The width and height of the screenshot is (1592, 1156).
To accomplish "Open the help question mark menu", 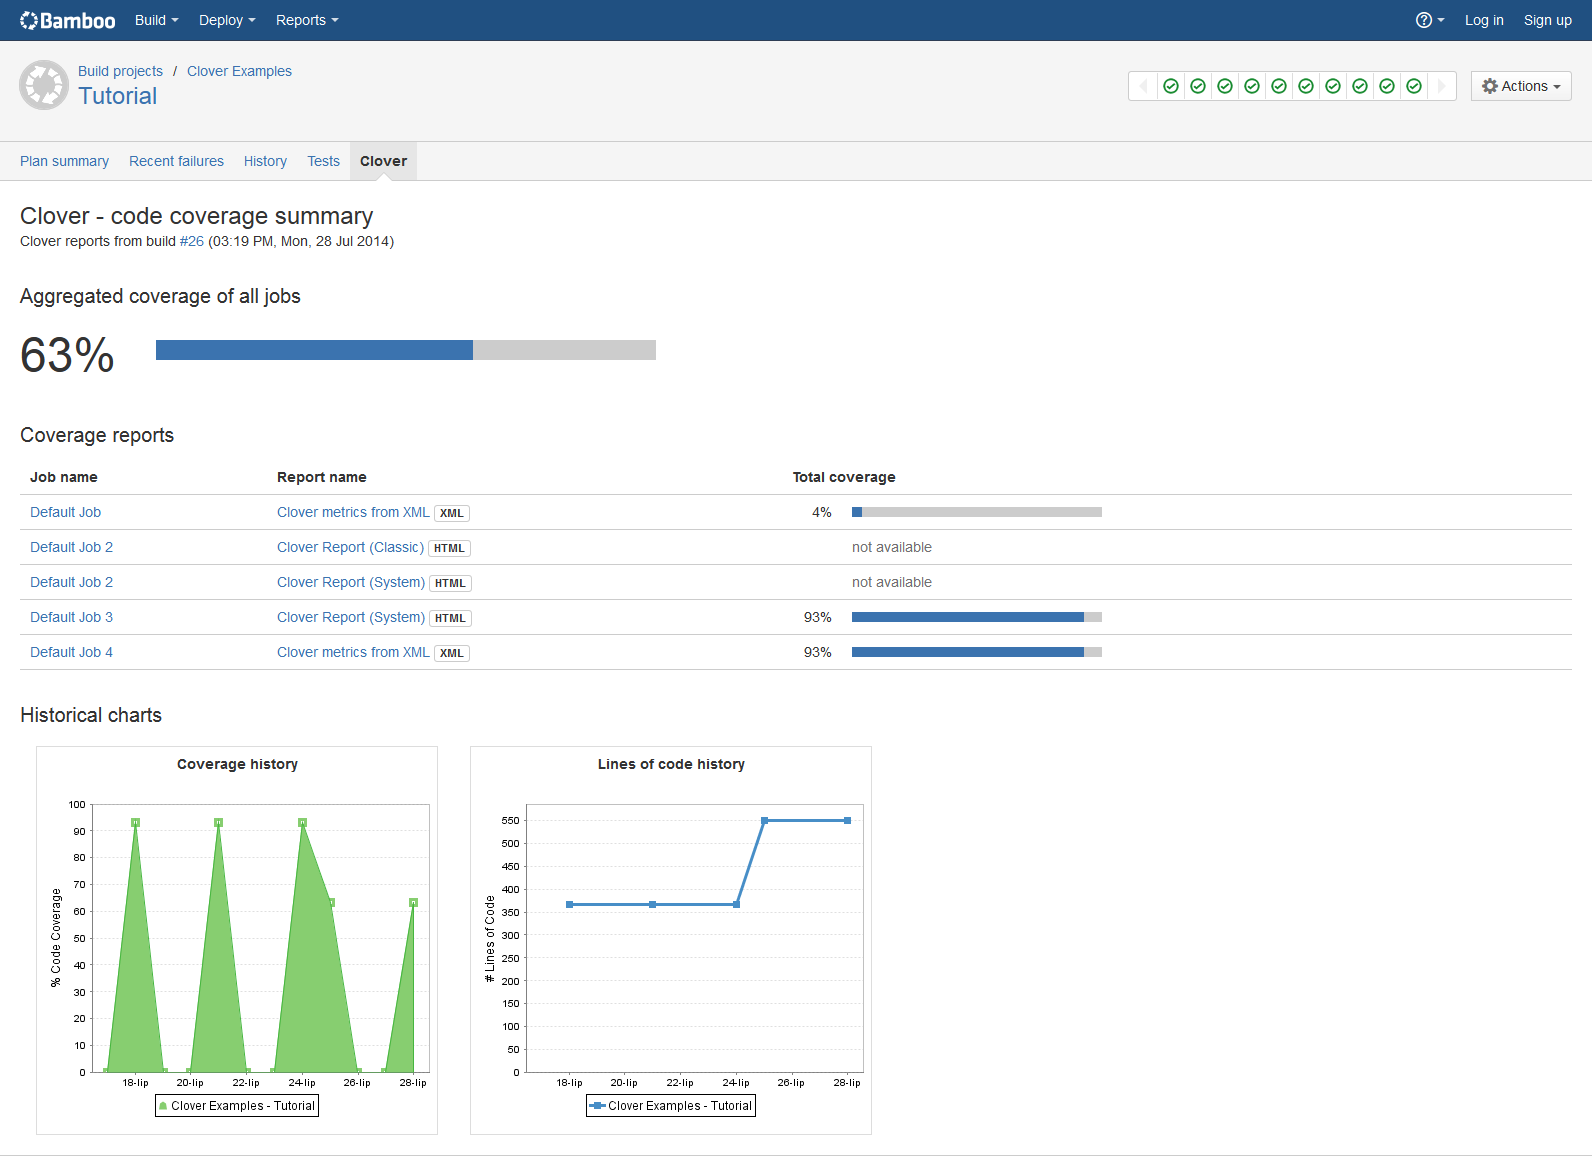I will click(1429, 20).
